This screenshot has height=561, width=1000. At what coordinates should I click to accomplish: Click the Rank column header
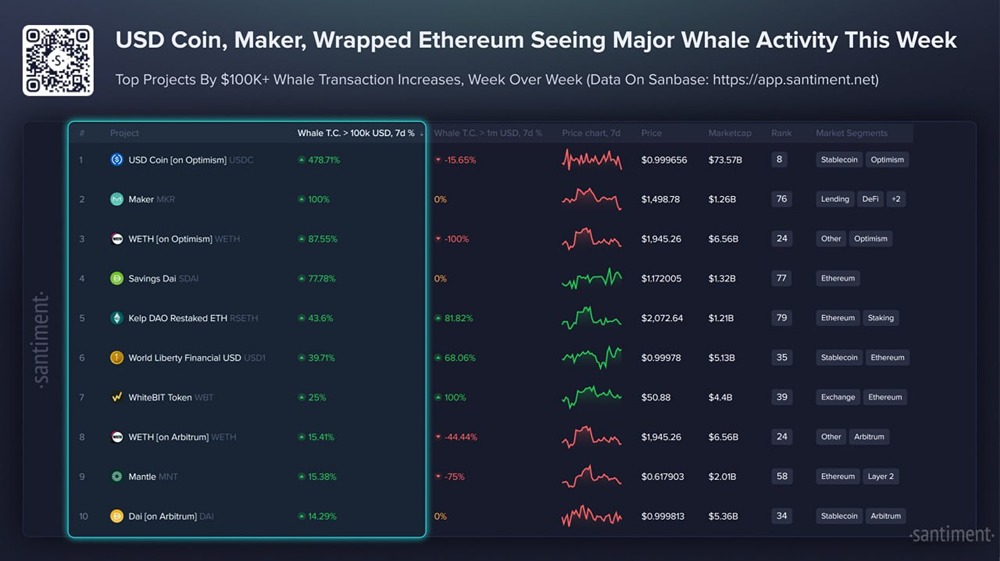[x=780, y=133]
